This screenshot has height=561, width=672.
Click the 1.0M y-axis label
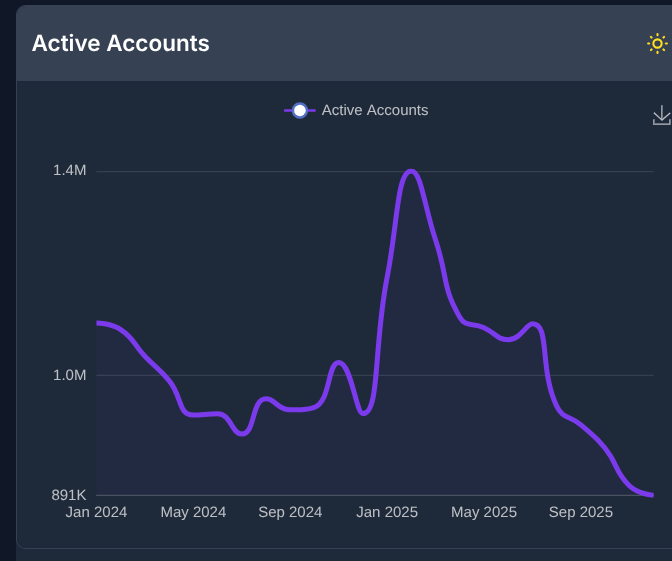[x=70, y=375]
